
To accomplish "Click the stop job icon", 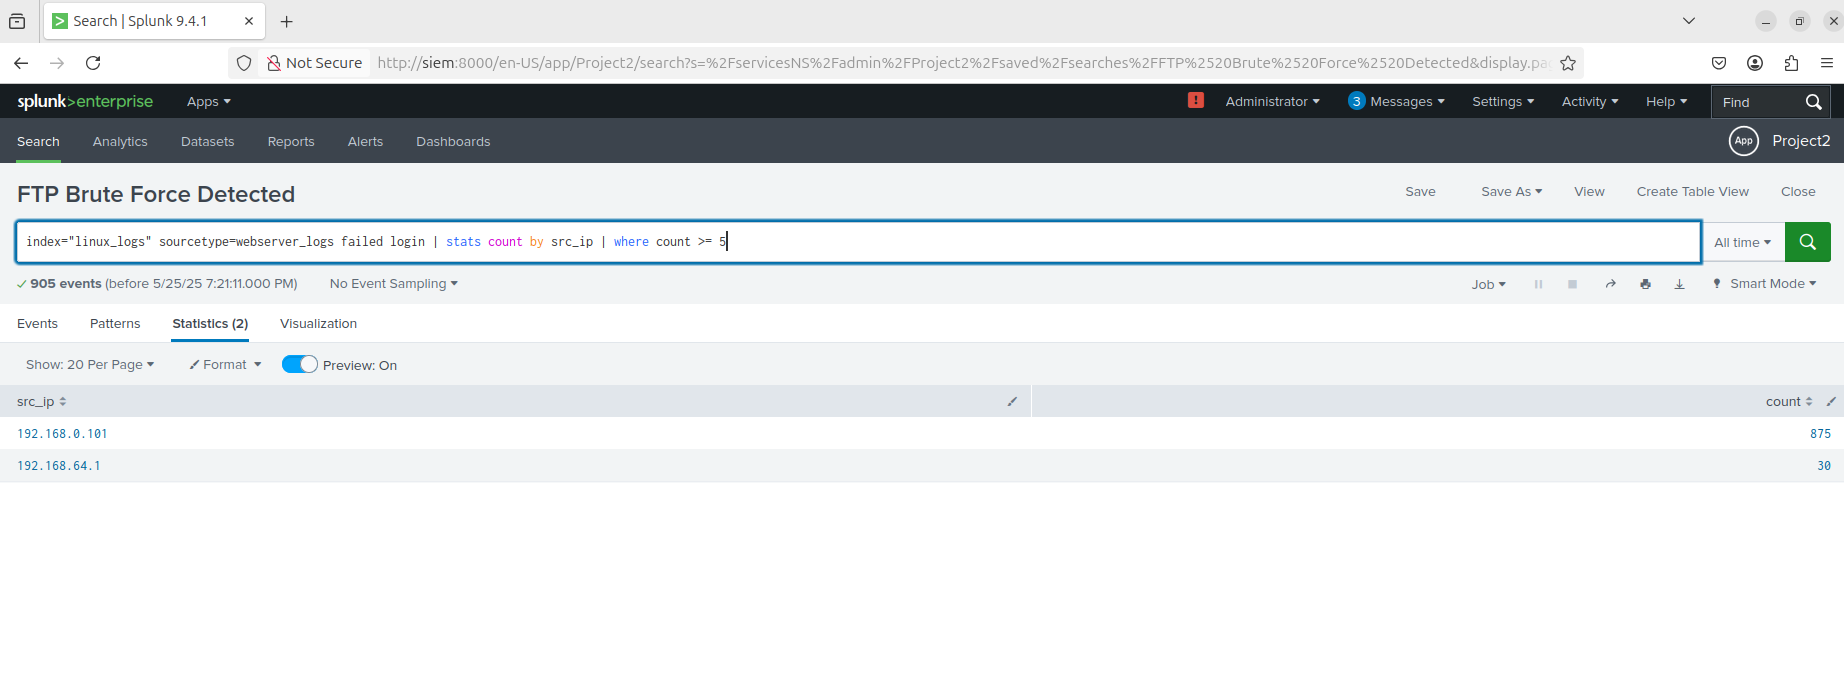I will (x=1572, y=284).
